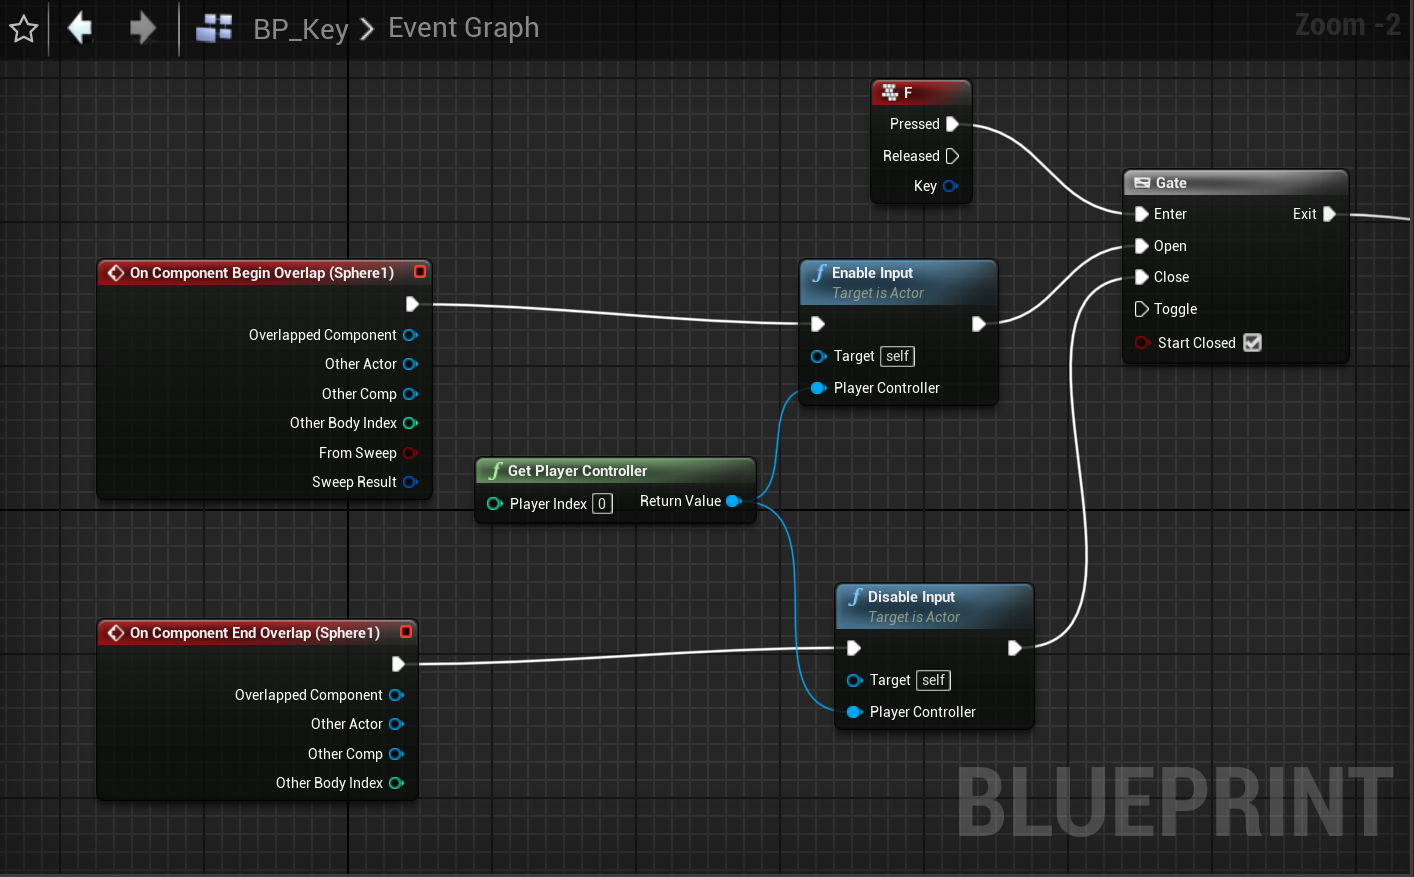1414x877 pixels.
Task: Select the Disable Input node title
Action: tap(911, 597)
